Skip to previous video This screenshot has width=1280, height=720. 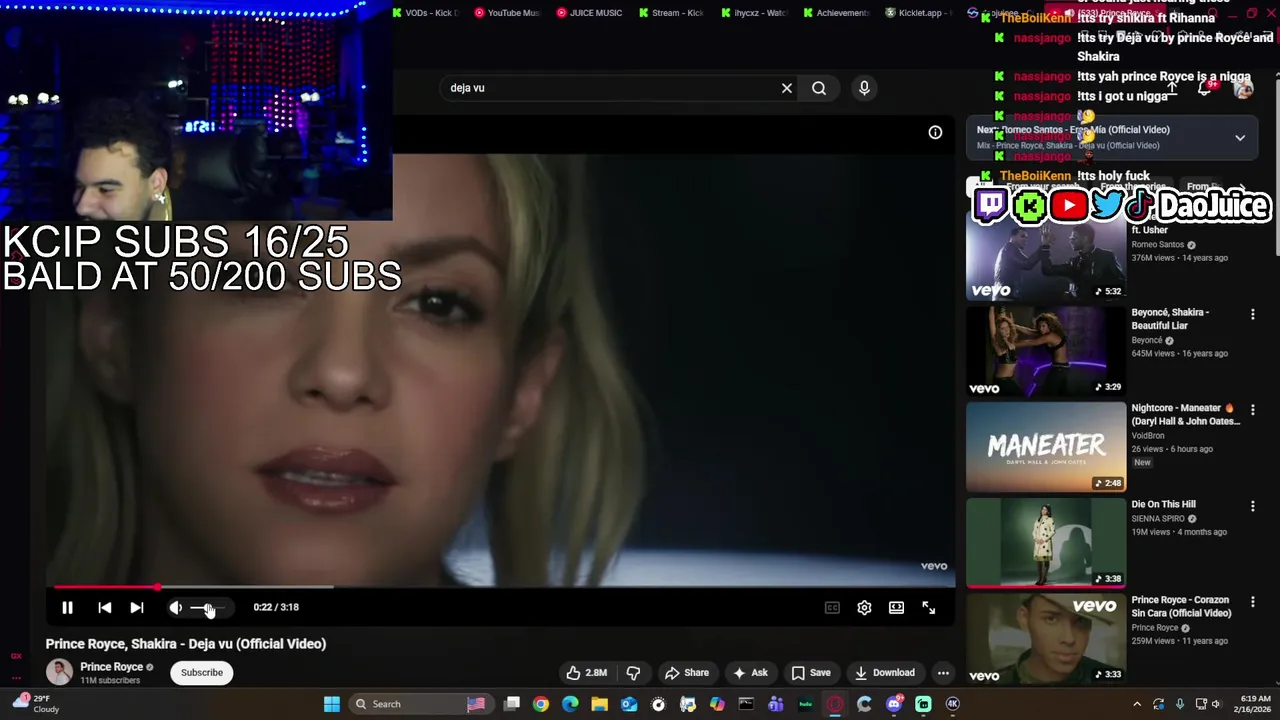pos(104,607)
